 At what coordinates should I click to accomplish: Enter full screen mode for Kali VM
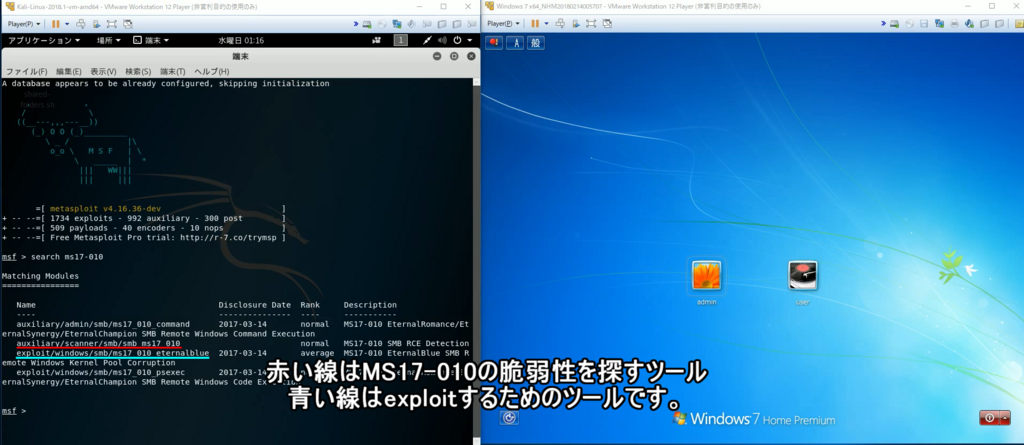(x=112, y=24)
